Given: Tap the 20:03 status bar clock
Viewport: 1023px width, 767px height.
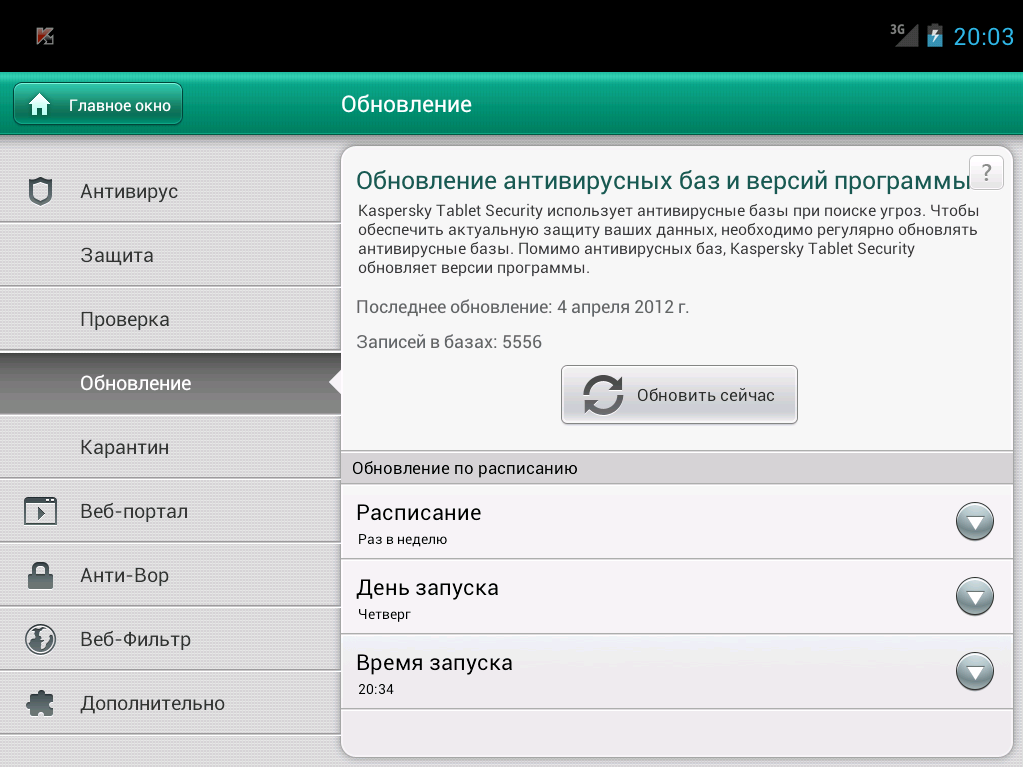Looking at the screenshot, I should tap(983, 37).
